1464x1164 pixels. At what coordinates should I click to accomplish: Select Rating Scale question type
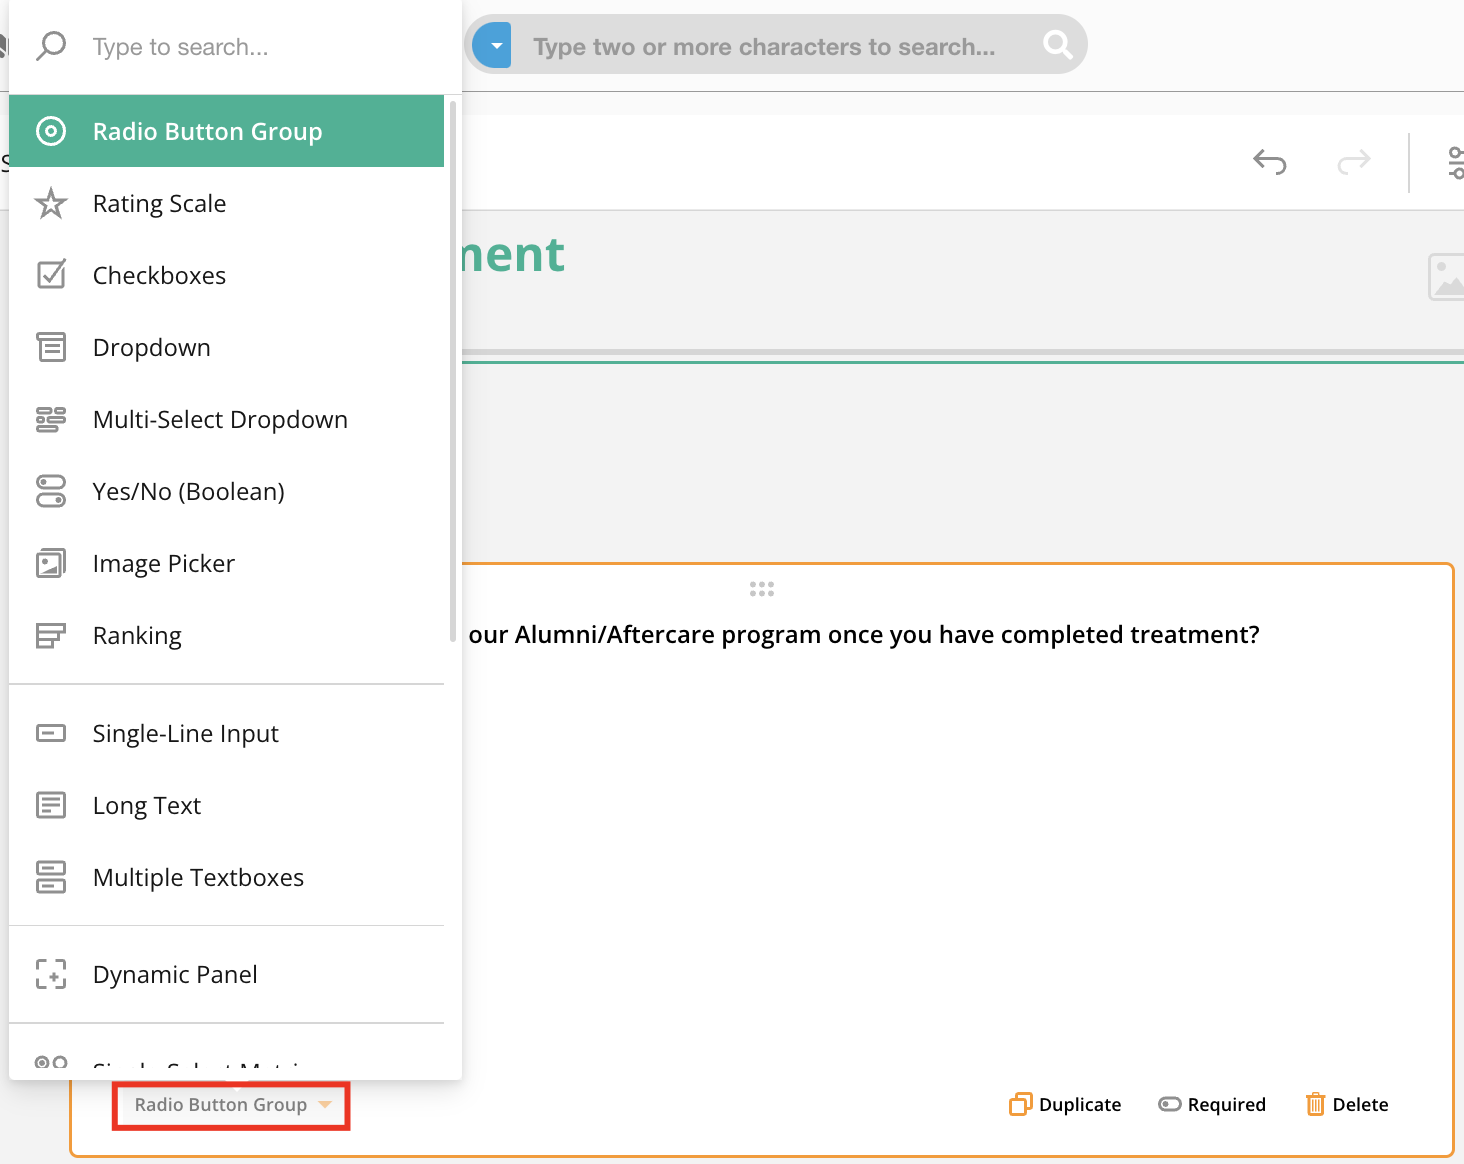(159, 204)
